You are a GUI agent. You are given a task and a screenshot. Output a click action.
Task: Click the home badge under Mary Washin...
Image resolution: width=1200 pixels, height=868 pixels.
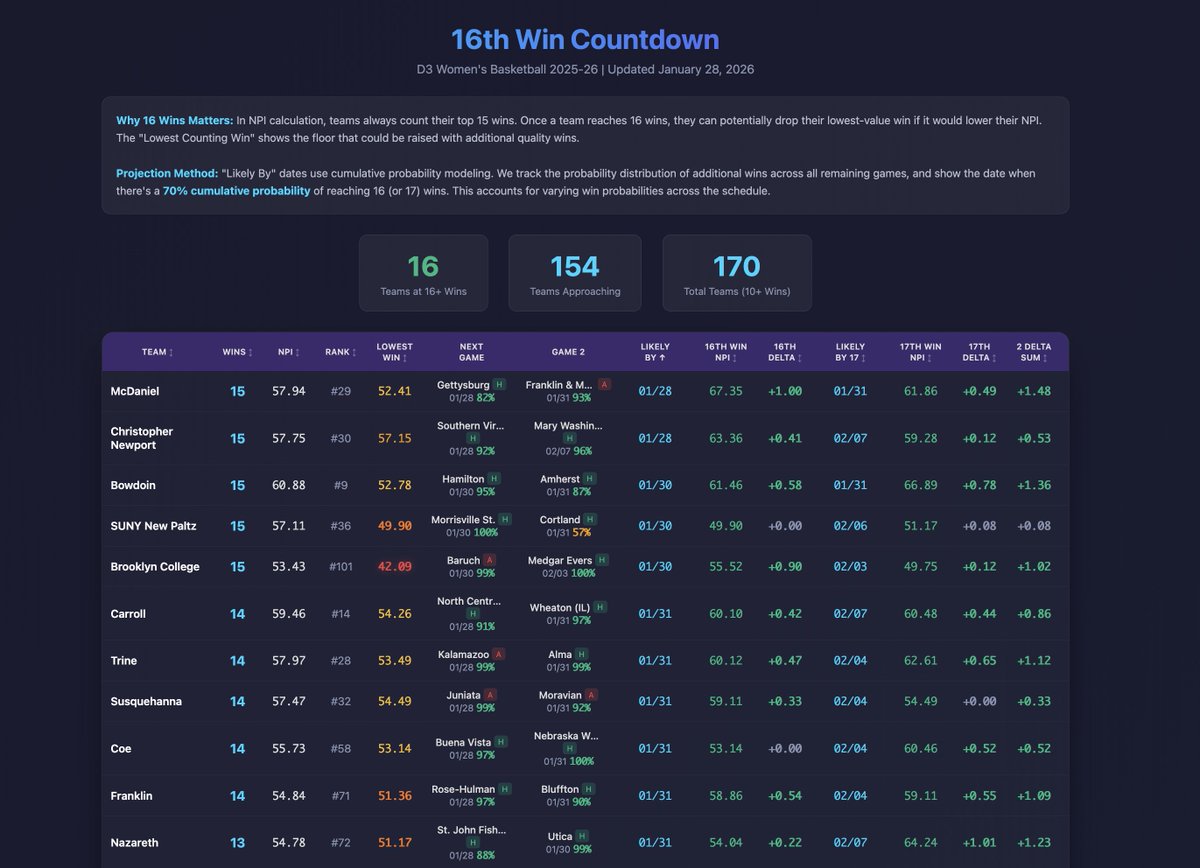point(569,438)
